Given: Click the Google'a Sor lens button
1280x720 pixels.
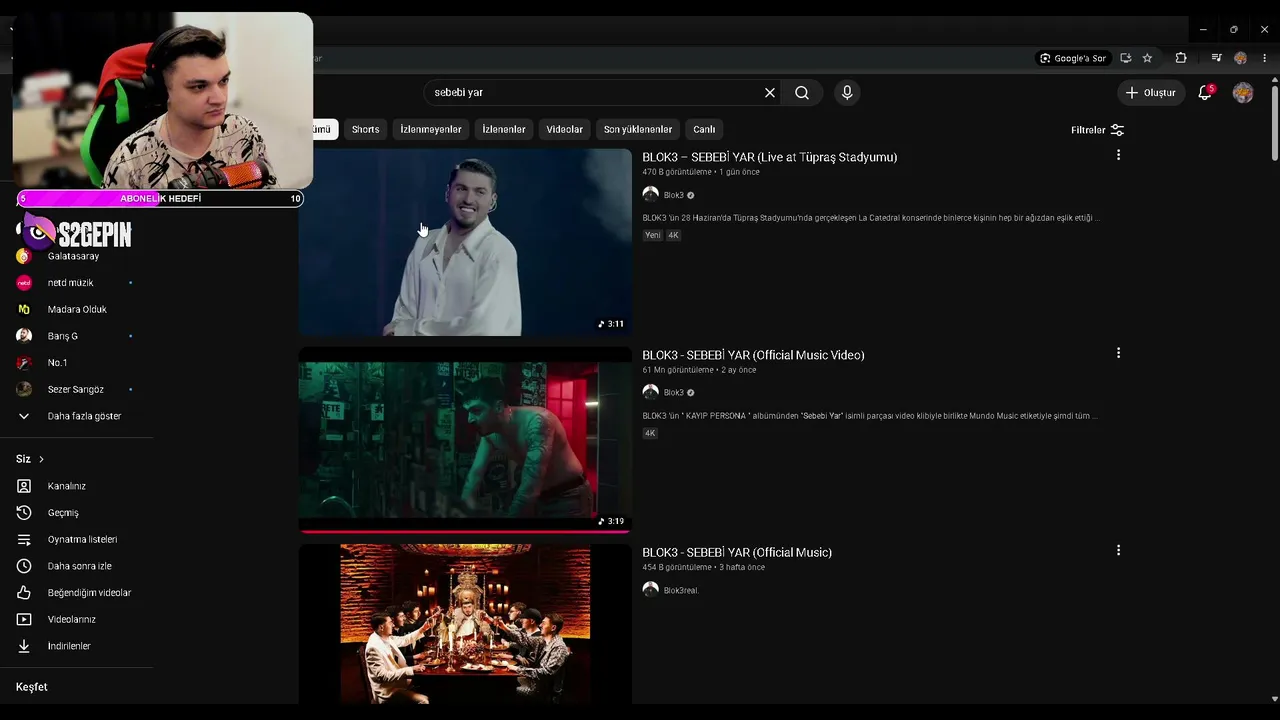Looking at the screenshot, I should click(1073, 58).
